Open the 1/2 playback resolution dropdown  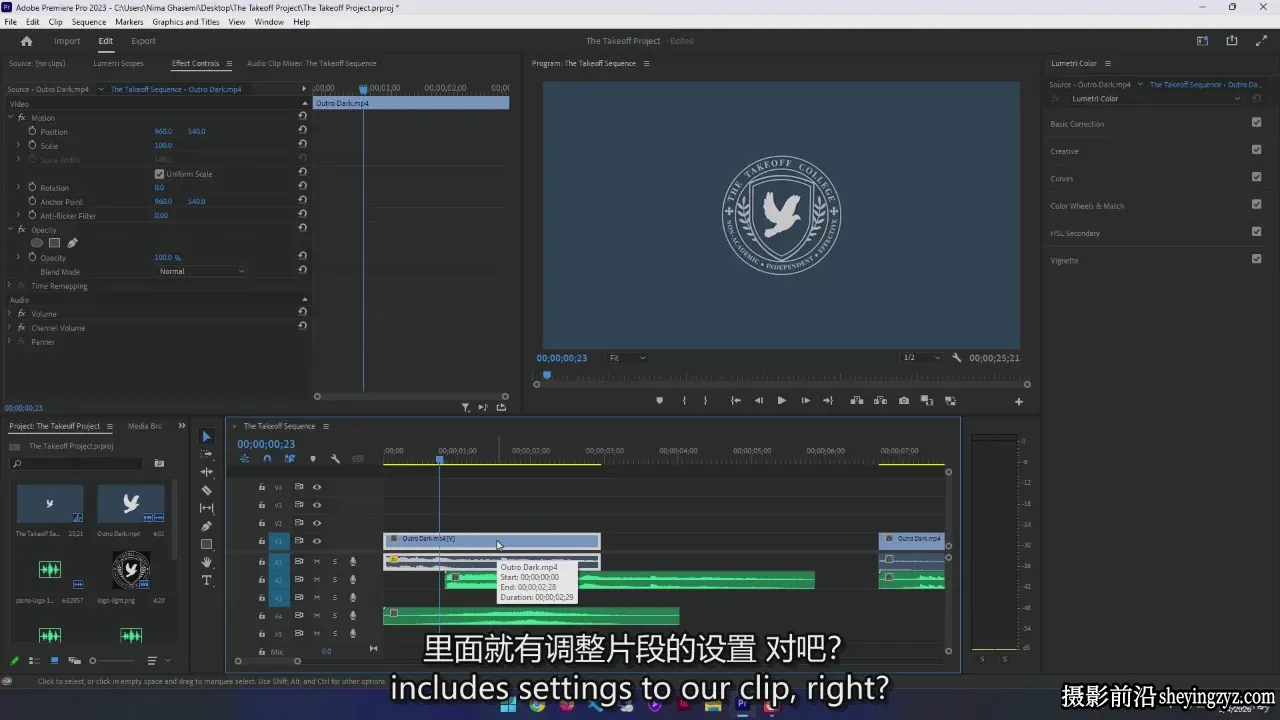[x=921, y=358]
